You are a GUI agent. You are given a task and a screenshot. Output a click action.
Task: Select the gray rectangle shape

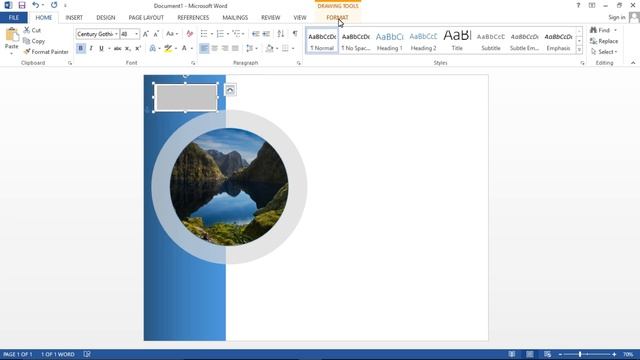pos(186,98)
